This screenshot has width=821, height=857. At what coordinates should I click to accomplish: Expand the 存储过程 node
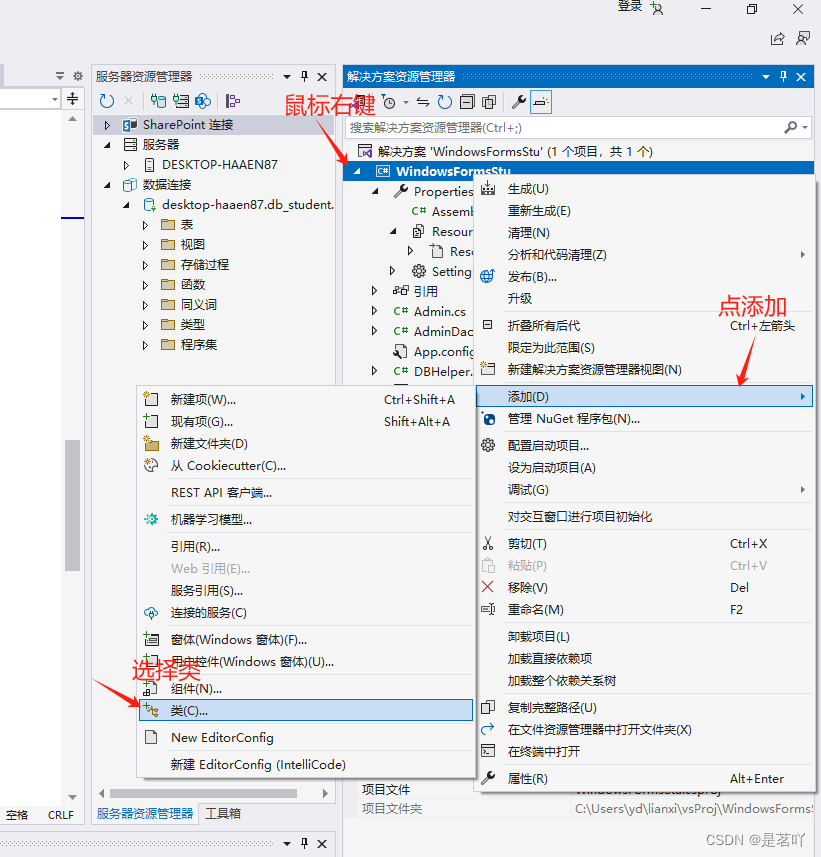point(145,264)
